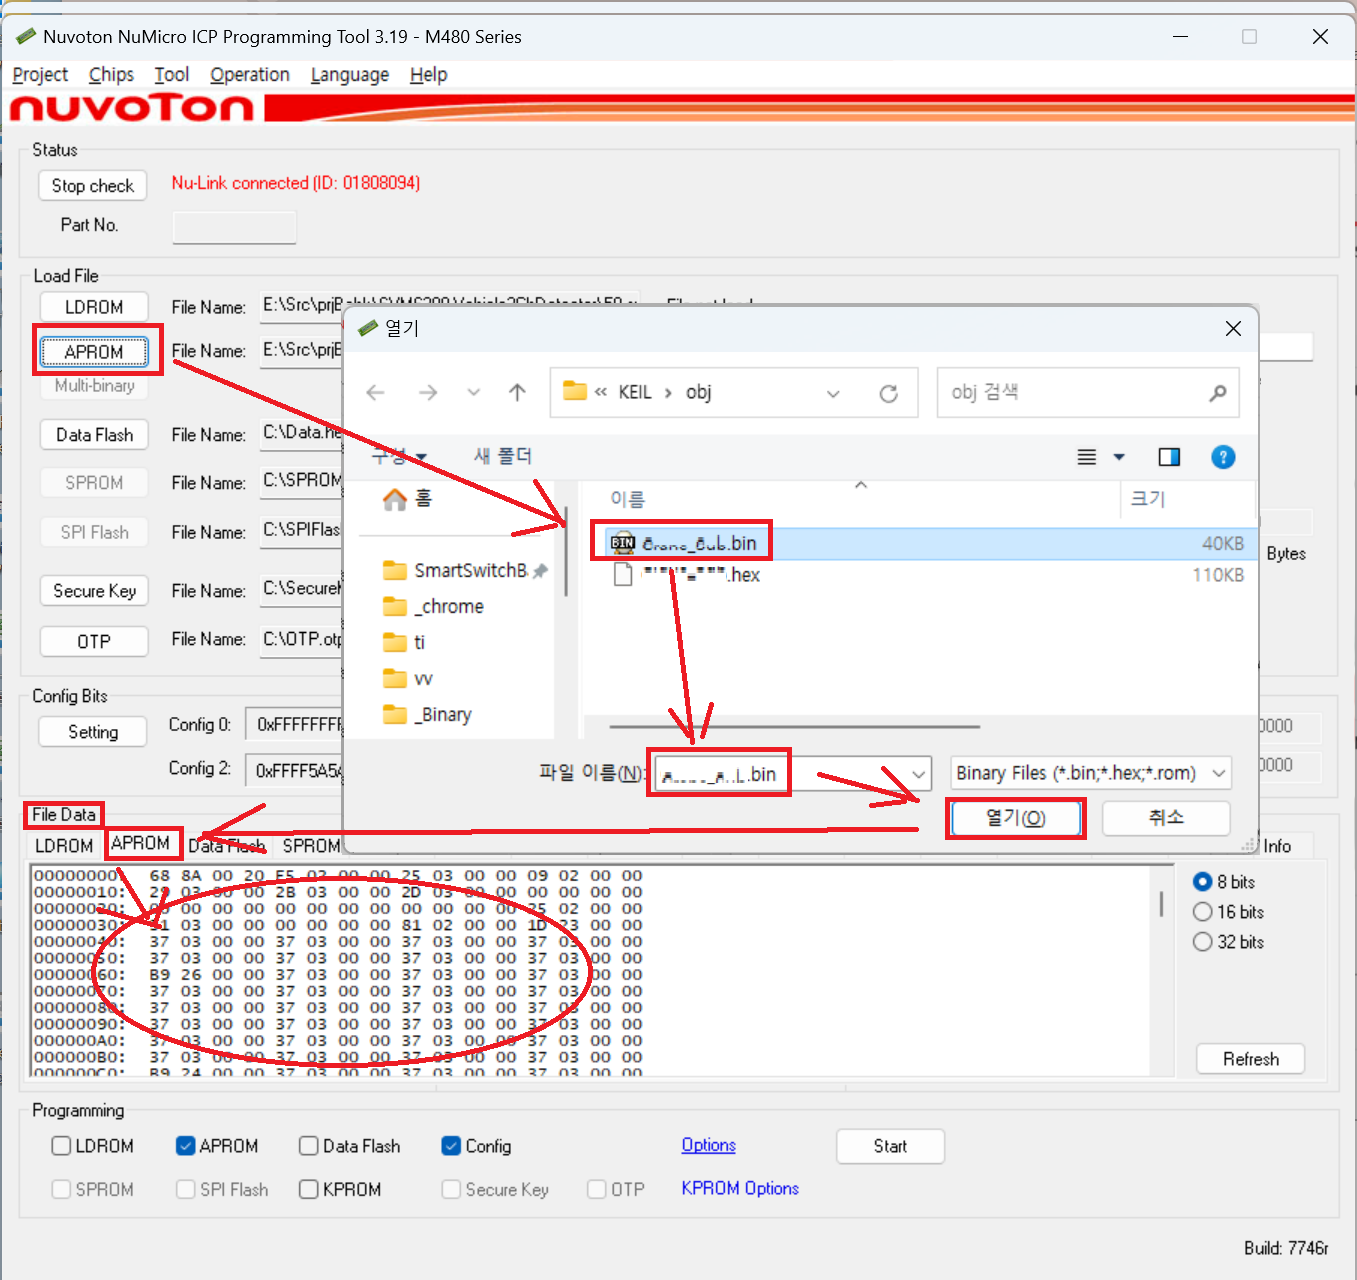Select the .bin file icon

[623, 543]
